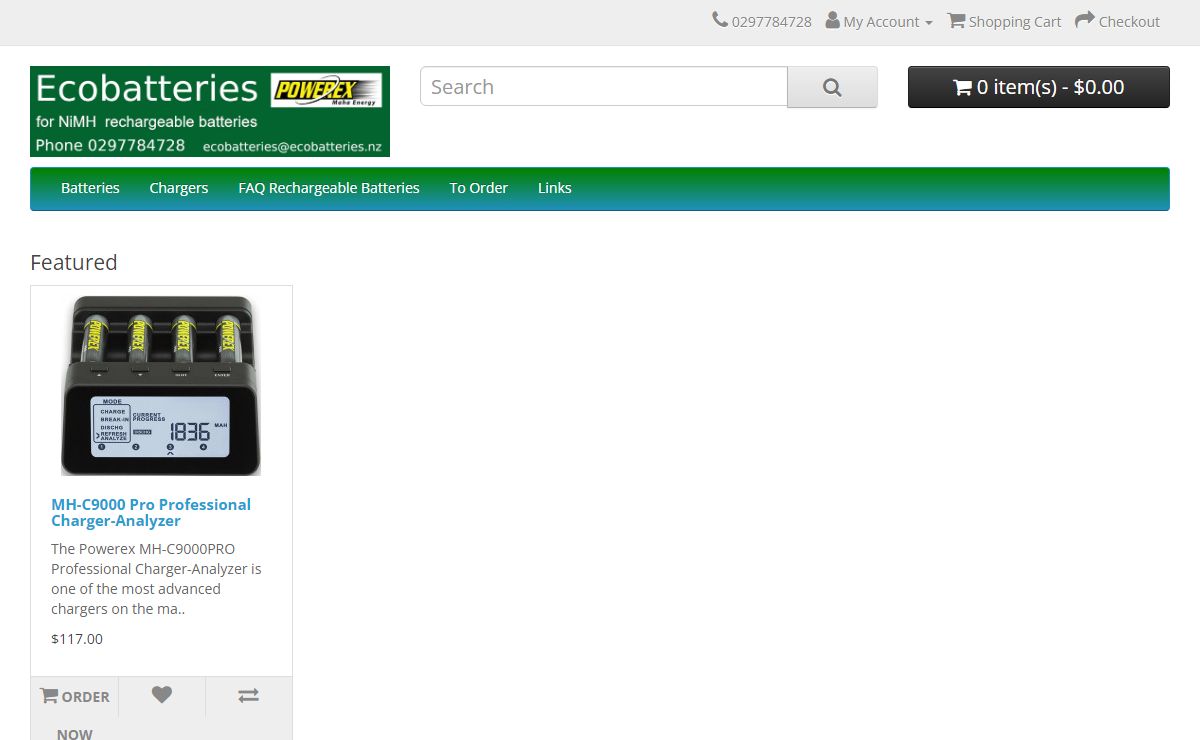Open MH-C9000 Pro Professional Charger-Analyzer title link
The image size is (1200, 740).
coord(151,513)
